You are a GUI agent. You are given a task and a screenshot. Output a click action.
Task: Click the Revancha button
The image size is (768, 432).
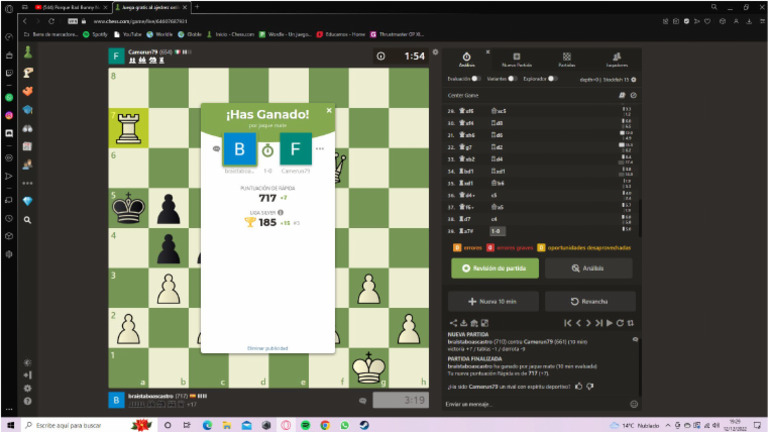click(x=589, y=301)
